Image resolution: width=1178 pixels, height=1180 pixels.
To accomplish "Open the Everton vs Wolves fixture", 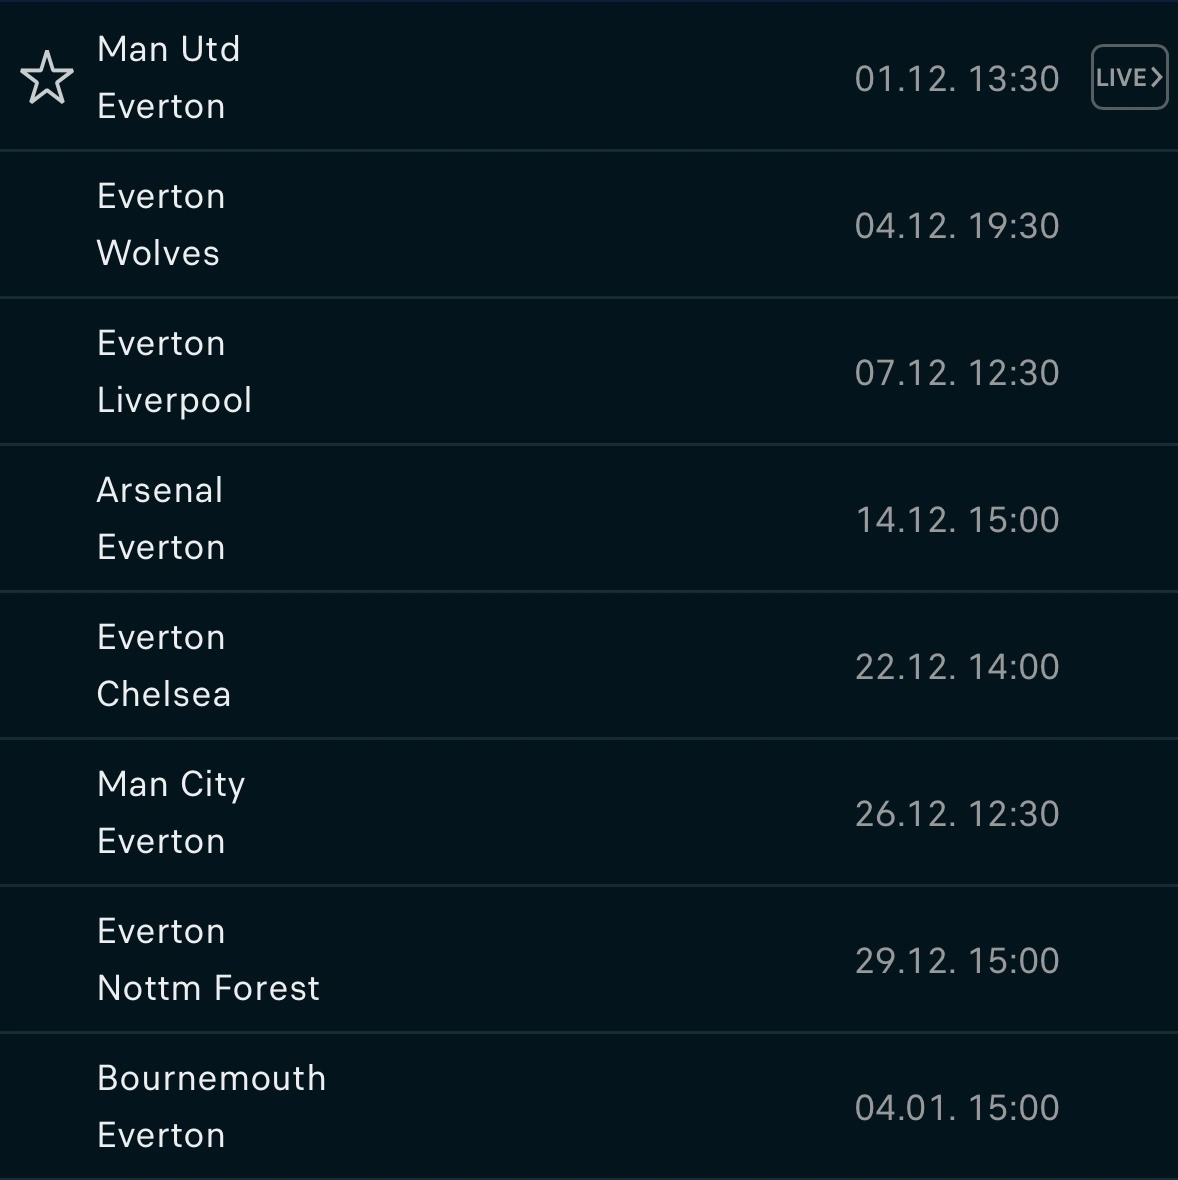I will (x=500, y=225).
